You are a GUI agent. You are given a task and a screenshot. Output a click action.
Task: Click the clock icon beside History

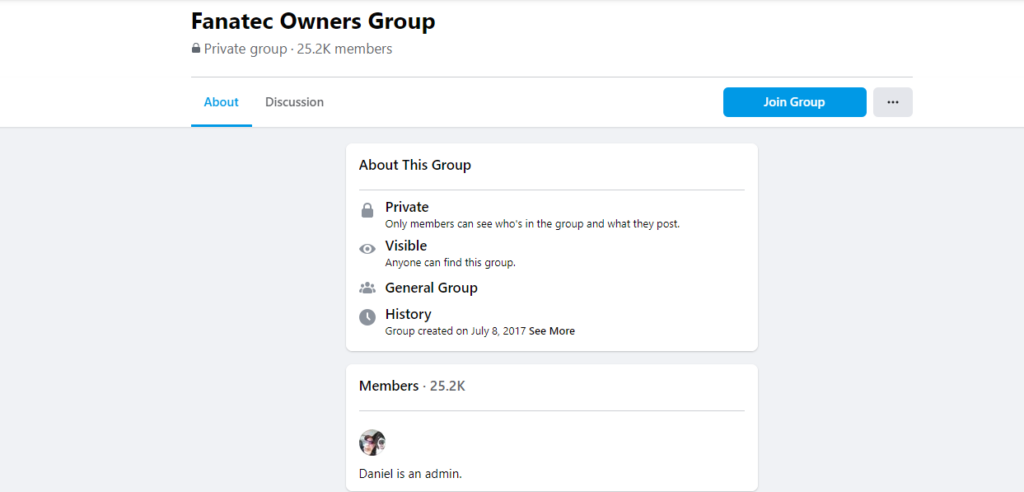click(367, 317)
